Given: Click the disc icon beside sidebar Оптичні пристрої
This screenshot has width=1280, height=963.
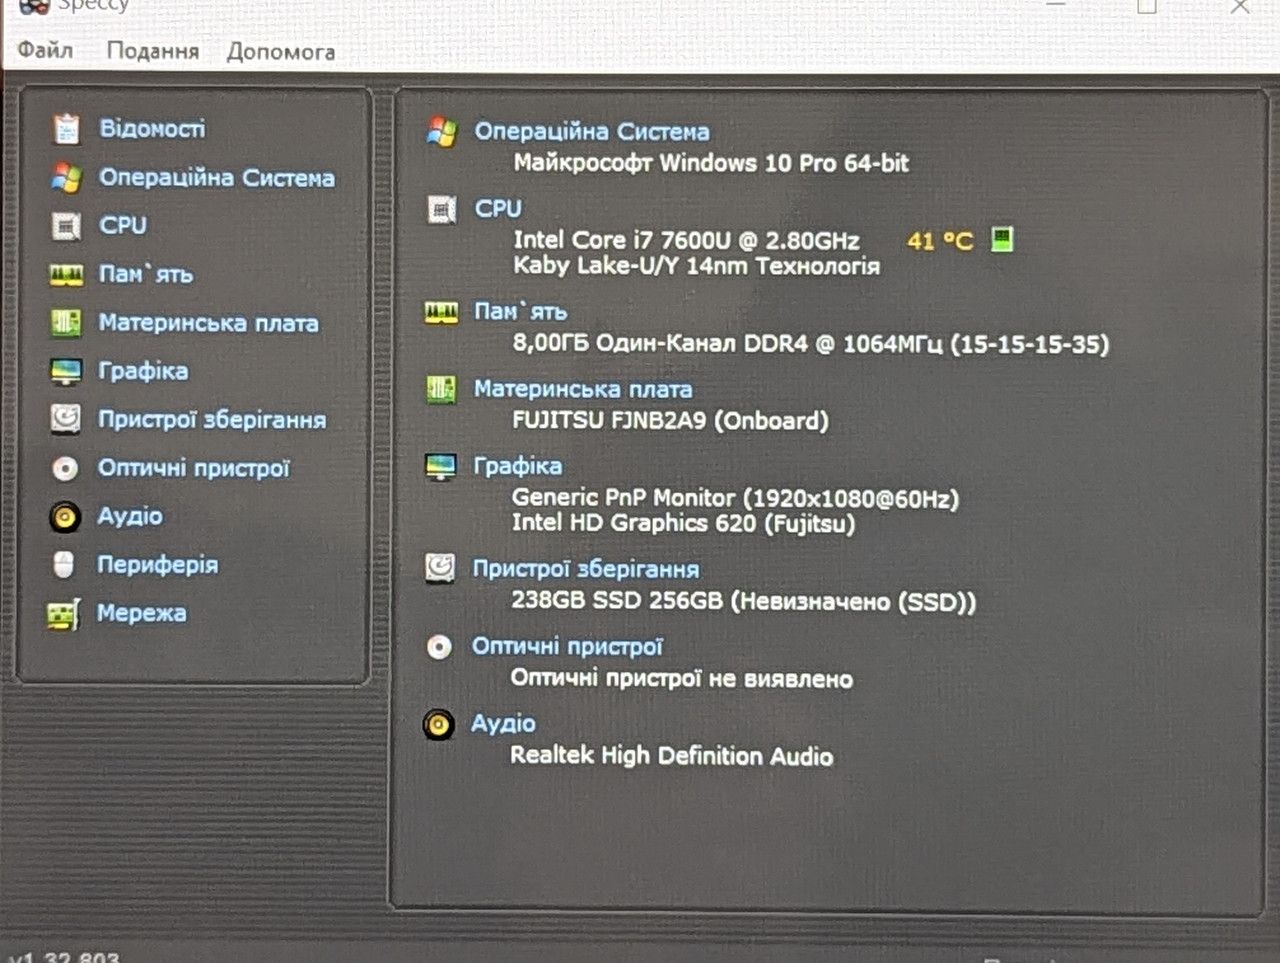Looking at the screenshot, I should 65,468.
